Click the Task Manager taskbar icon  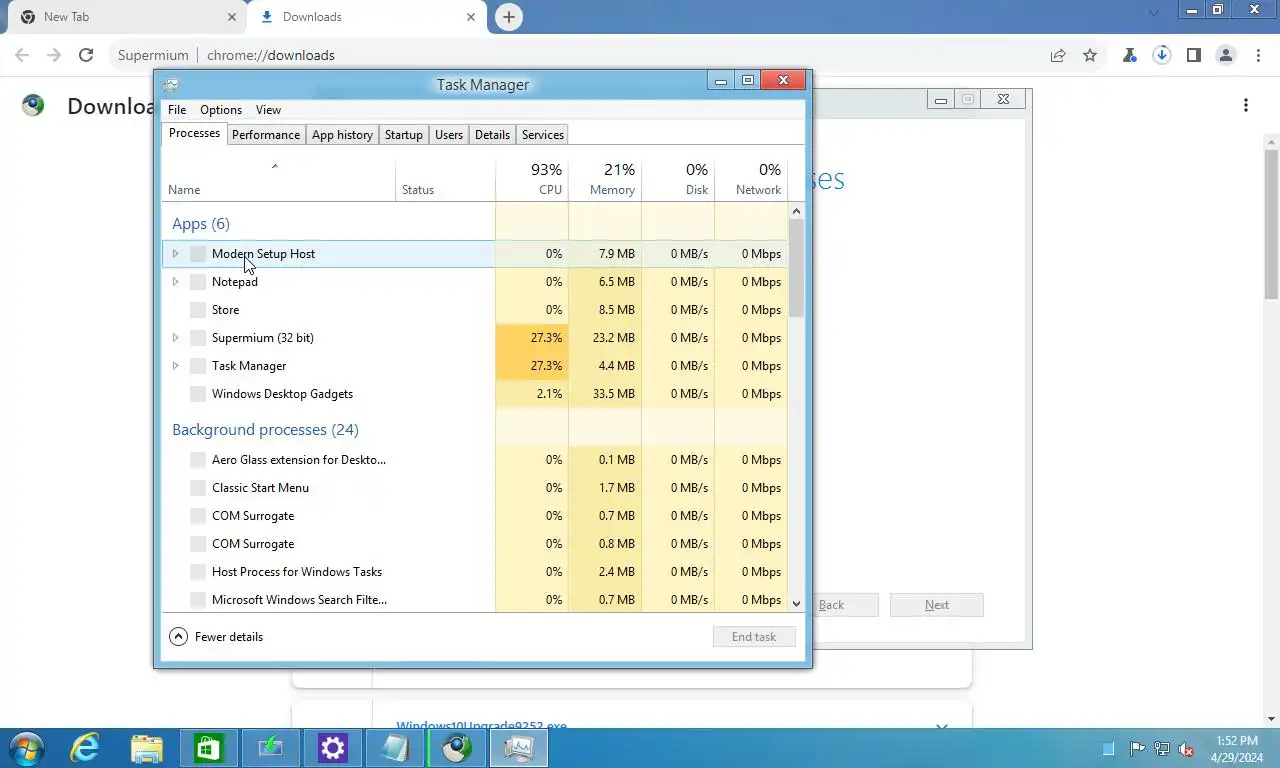[519, 748]
